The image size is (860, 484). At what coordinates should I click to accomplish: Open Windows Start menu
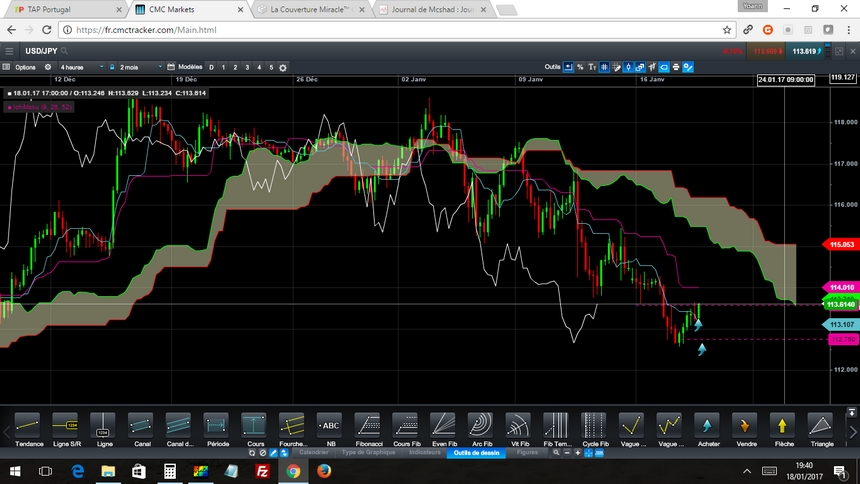coord(15,471)
